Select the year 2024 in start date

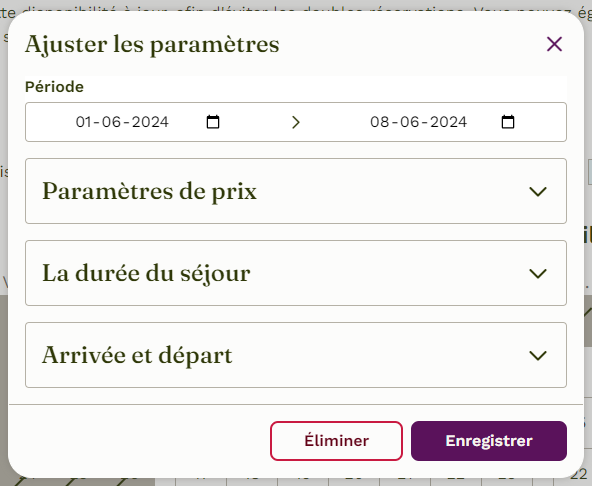[x=150, y=122]
